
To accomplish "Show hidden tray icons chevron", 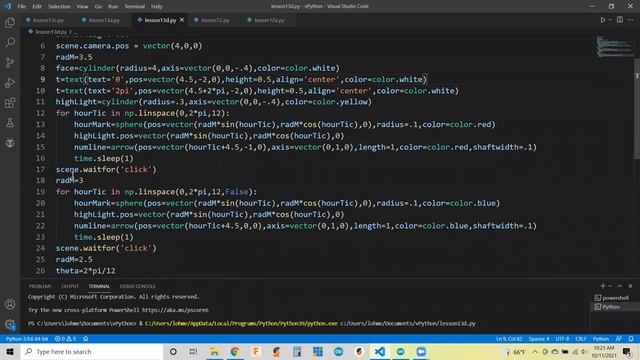I will click(534, 351).
